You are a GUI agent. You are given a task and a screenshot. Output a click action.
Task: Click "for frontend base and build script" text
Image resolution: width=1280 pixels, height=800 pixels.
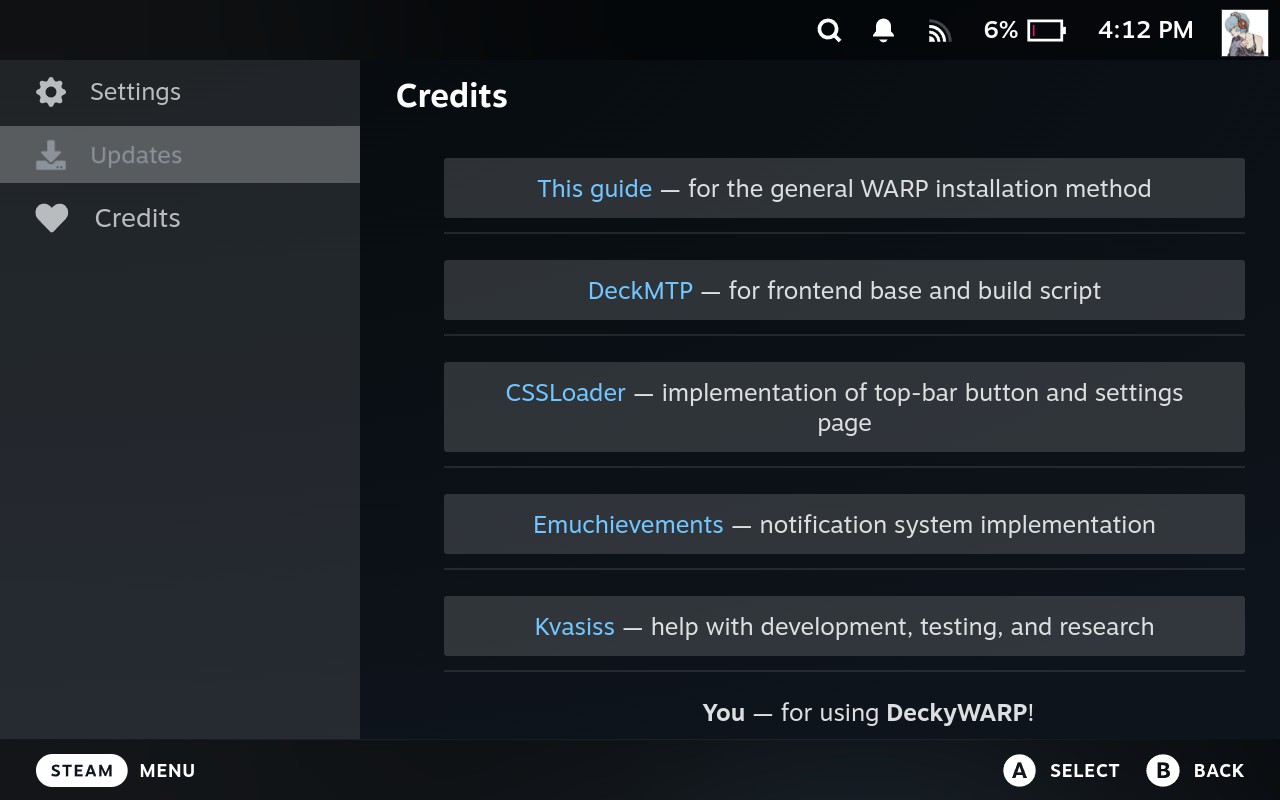coord(914,291)
